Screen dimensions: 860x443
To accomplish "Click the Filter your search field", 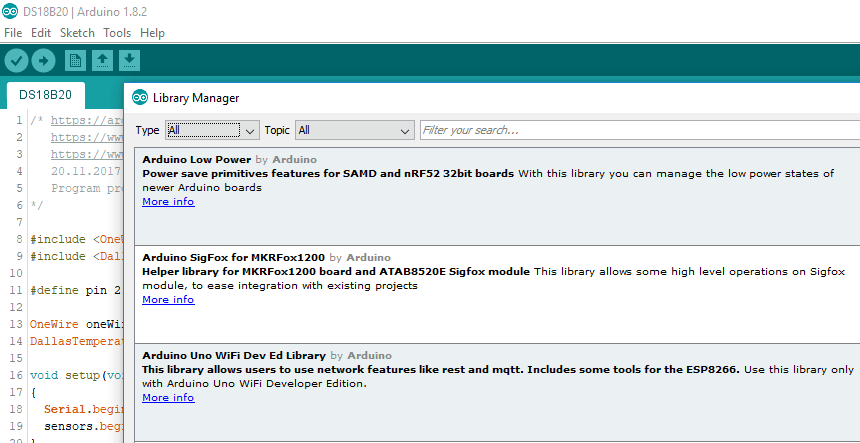I will click(x=640, y=130).
